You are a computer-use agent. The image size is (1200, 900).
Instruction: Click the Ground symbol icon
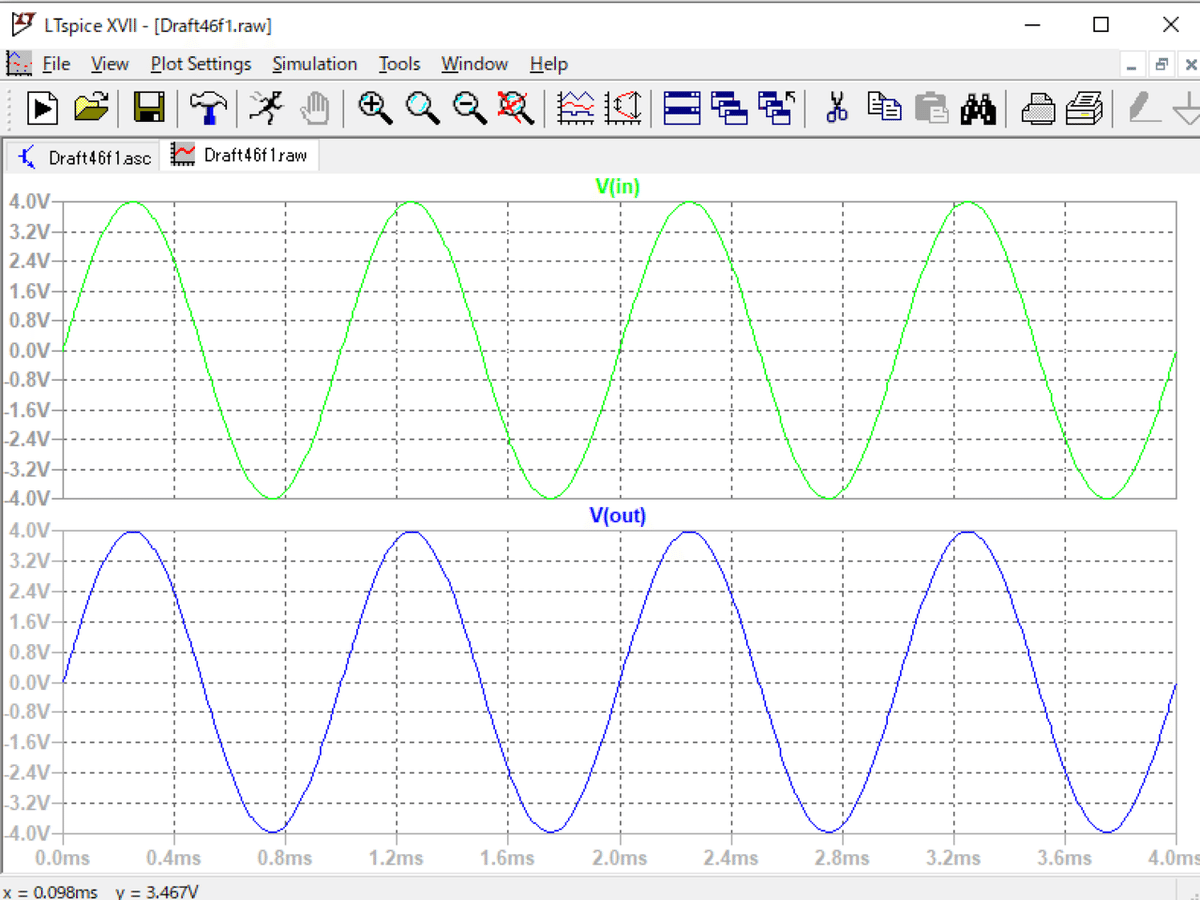pyautogui.click(x=1188, y=107)
